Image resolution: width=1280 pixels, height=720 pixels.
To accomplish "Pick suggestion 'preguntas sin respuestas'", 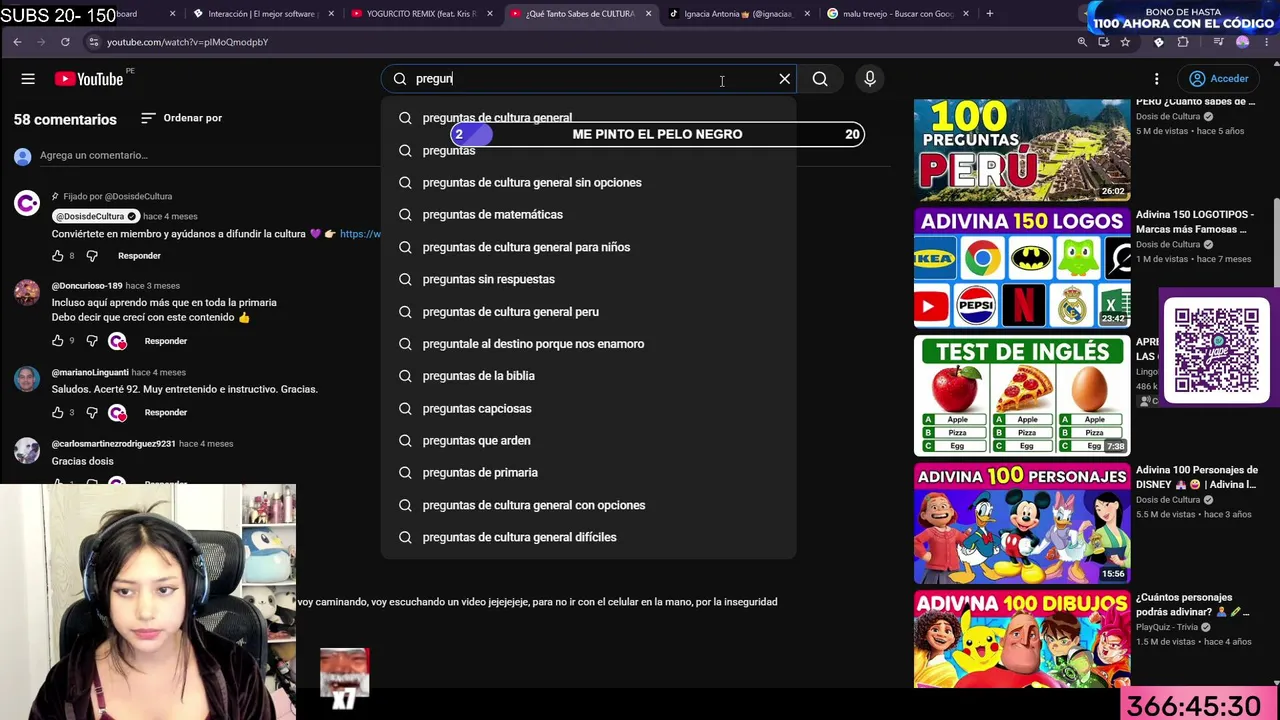I will pyautogui.click(x=588, y=279).
